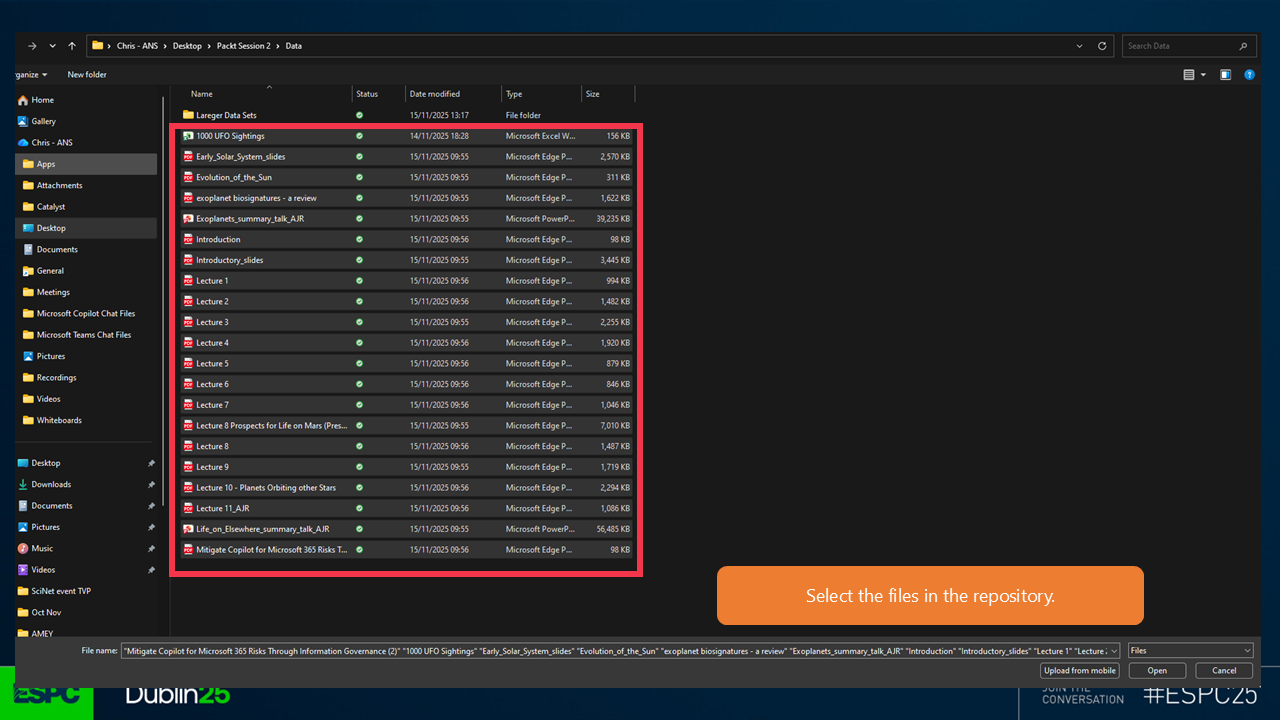Click the PDF icon beside Lecture 5

coord(188,364)
